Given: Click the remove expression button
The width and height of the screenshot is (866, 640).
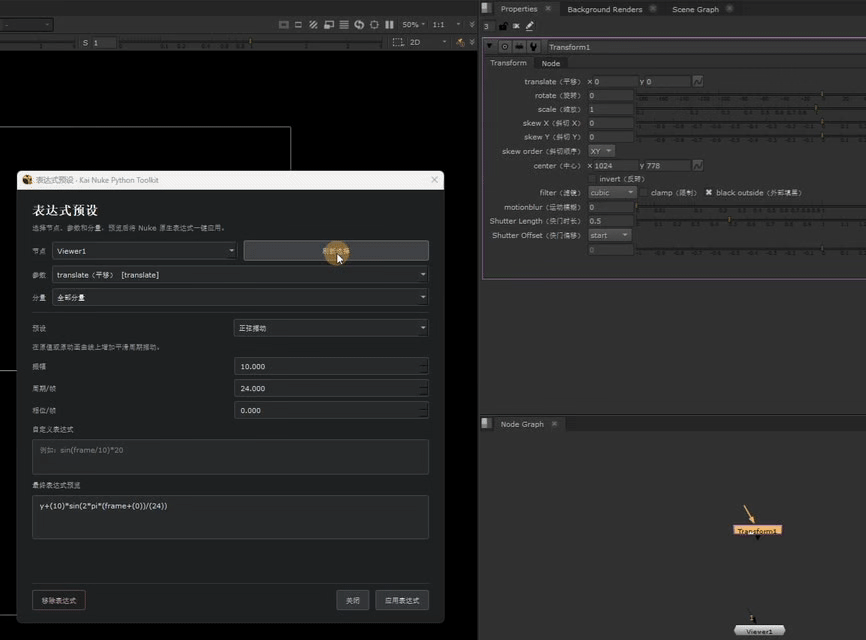Looking at the screenshot, I should 59,600.
